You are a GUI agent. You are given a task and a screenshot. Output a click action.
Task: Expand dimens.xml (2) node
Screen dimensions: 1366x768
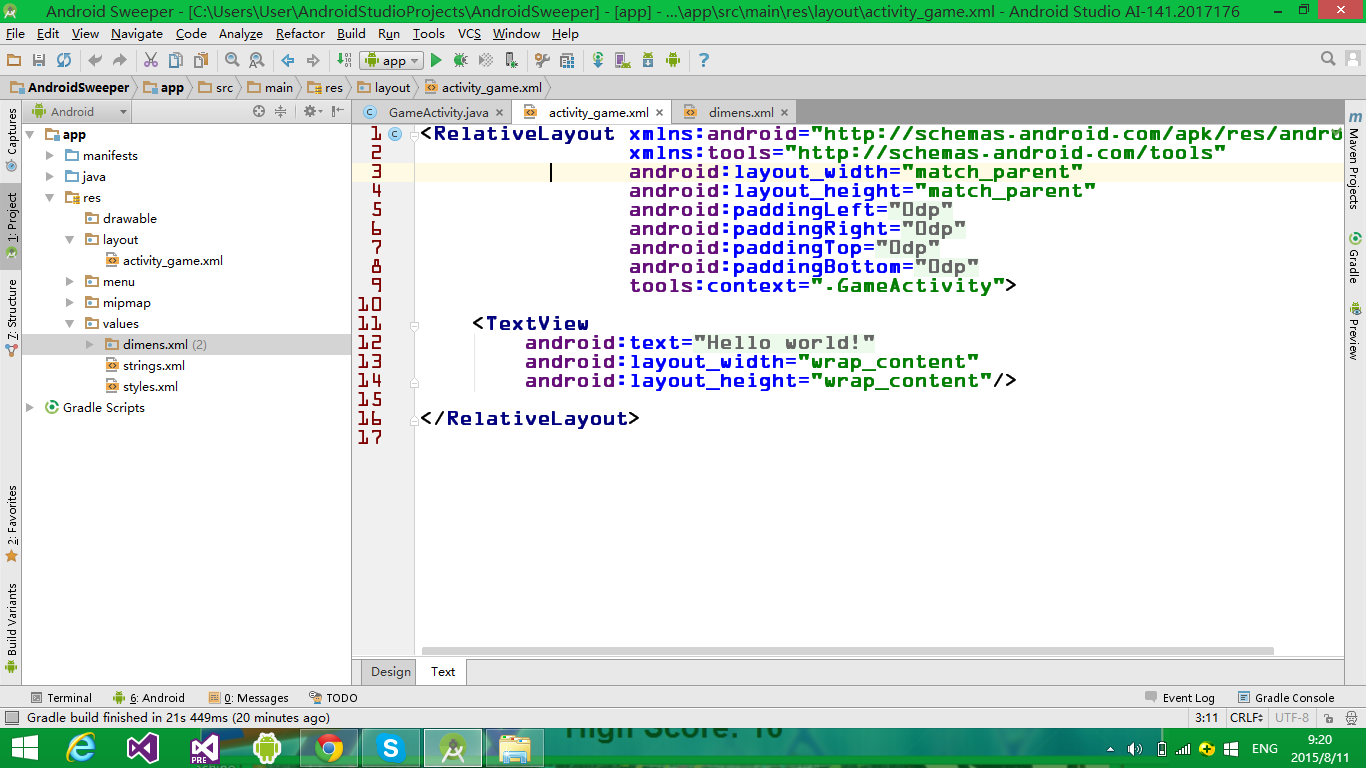(90, 344)
